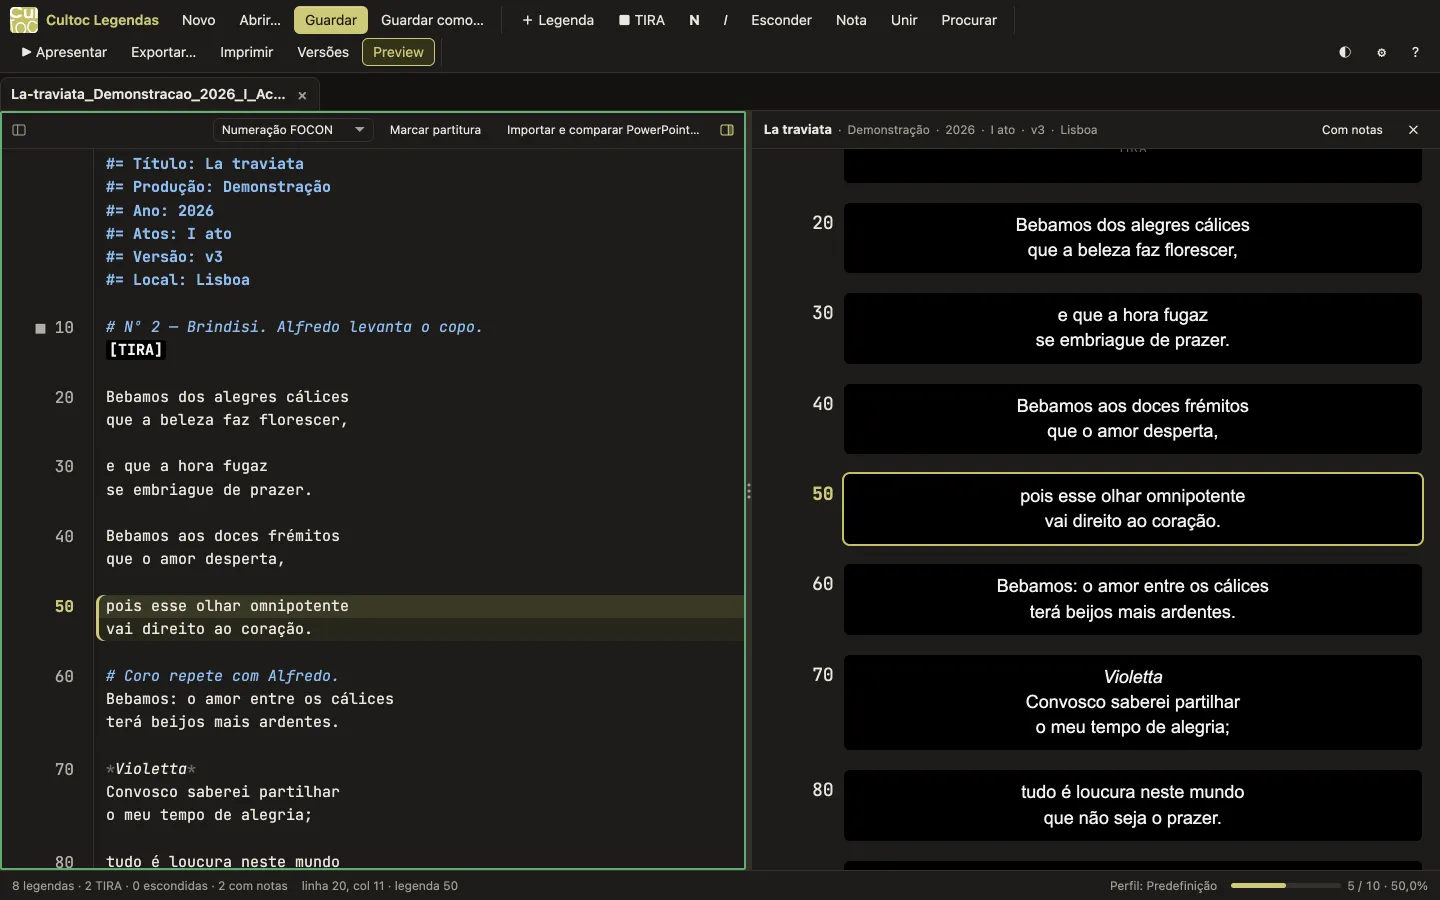Toggle the Preview button

[398, 52]
